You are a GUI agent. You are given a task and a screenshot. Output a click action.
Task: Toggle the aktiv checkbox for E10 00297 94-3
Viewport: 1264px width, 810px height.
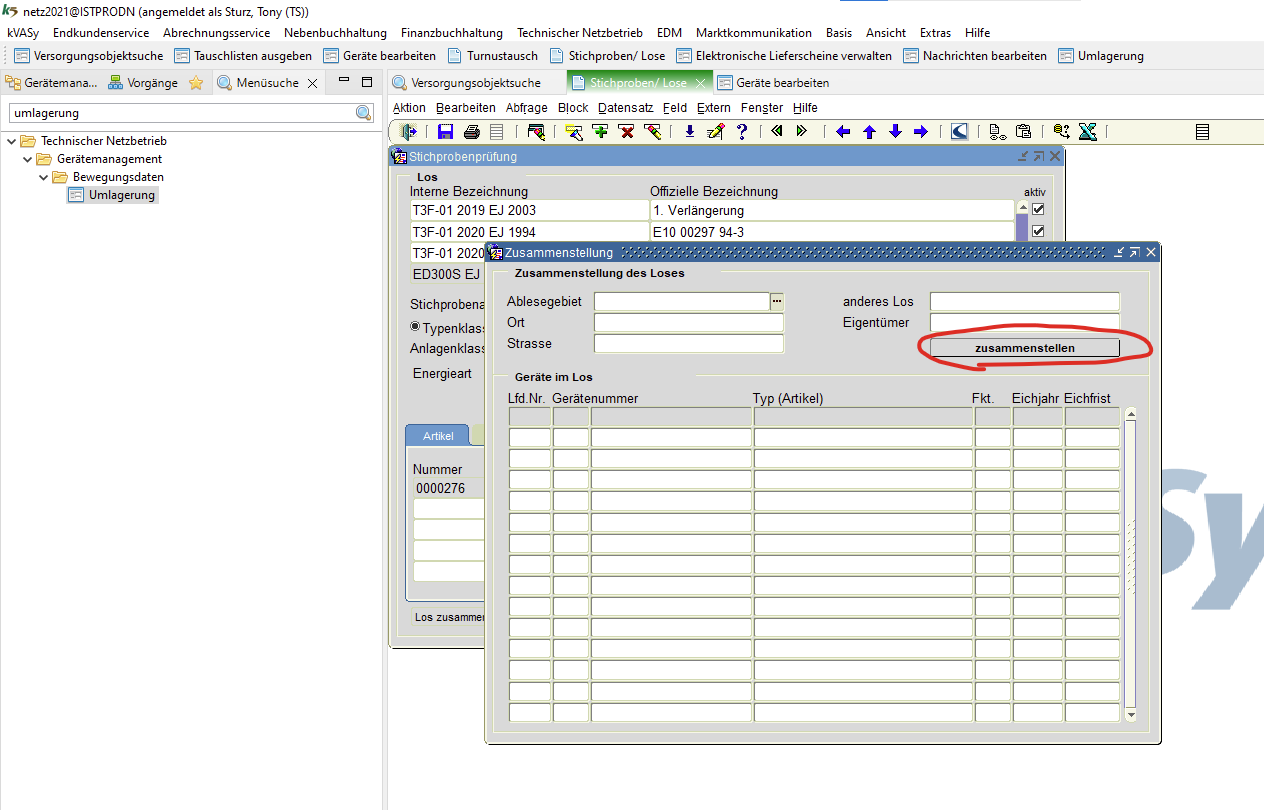tap(1038, 232)
